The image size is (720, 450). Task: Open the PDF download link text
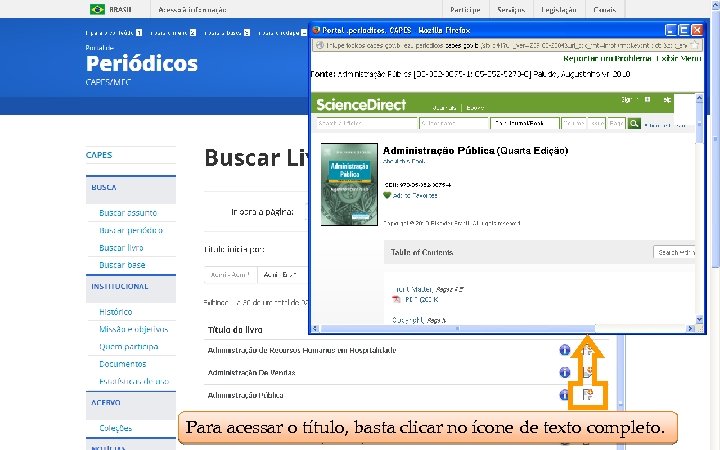pyautogui.click(x=422, y=299)
